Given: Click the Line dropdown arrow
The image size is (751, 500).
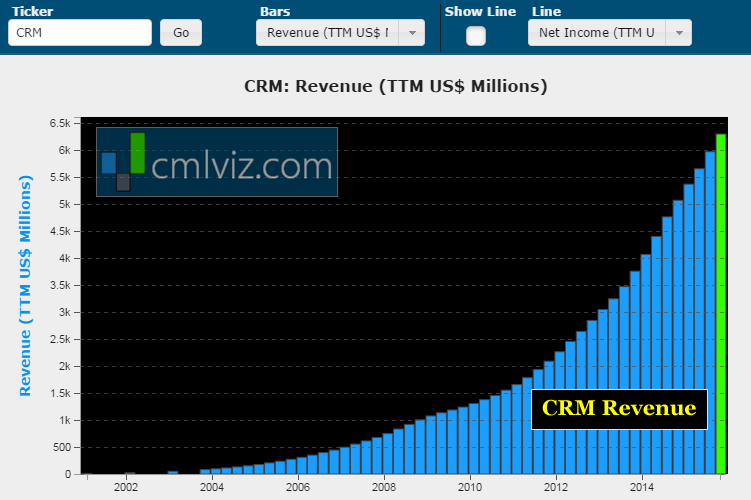Looking at the screenshot, I should pos(679,33).
